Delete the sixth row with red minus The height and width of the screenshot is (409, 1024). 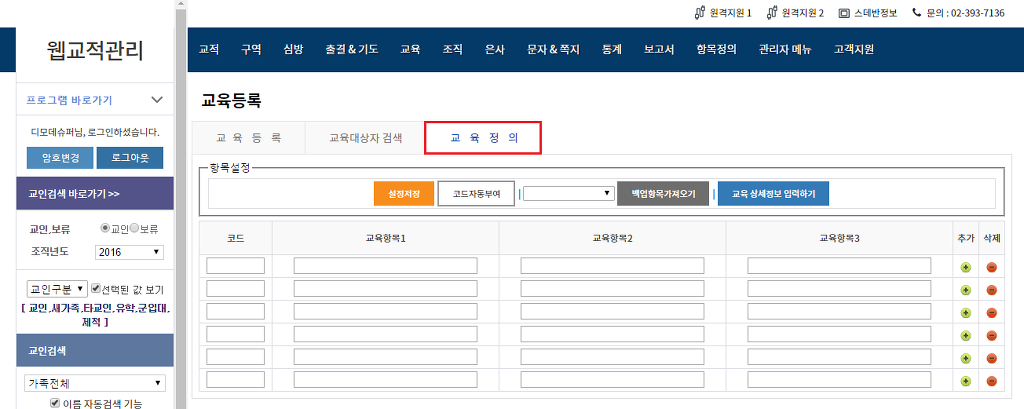991,381
